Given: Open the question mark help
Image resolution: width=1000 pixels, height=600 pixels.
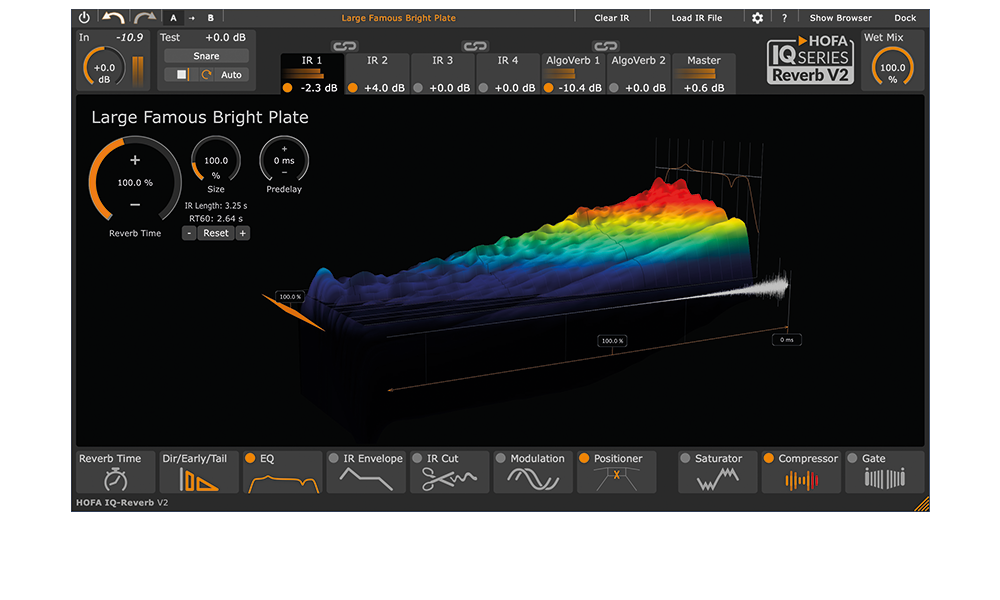Looking at the screenshot, I should [x=784, y=18].
